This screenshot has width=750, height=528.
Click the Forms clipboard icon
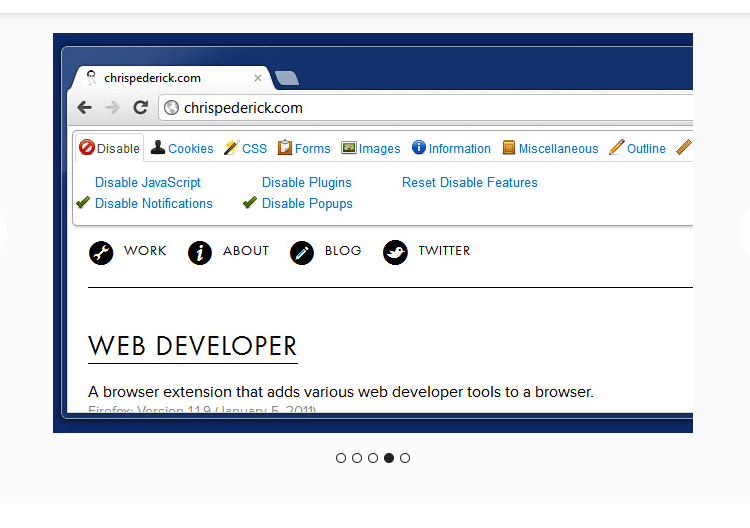(x=285, y=147)
